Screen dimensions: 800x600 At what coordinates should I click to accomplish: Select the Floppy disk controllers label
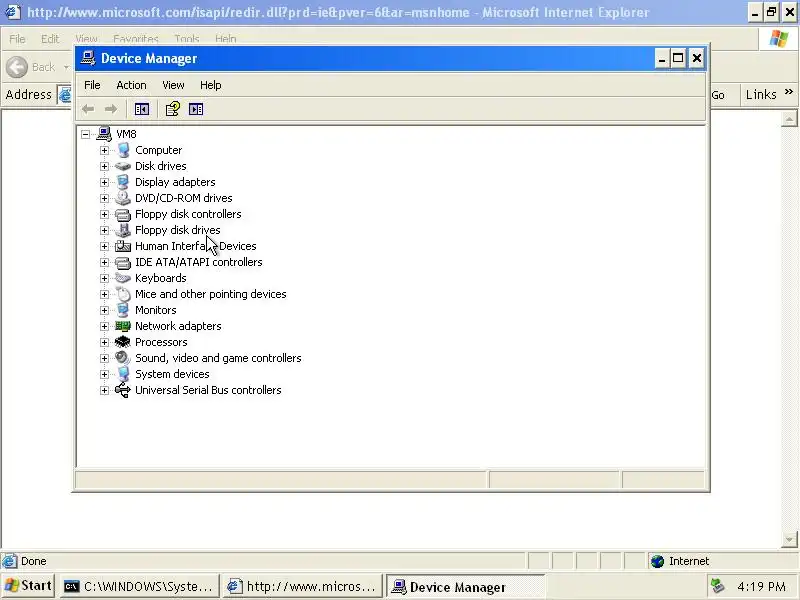point(188,214)
